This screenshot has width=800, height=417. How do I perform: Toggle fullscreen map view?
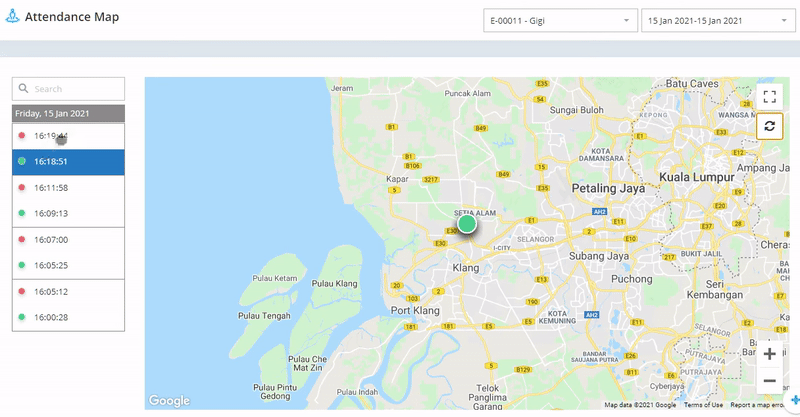pyautogui.click(x=769, y=97)
